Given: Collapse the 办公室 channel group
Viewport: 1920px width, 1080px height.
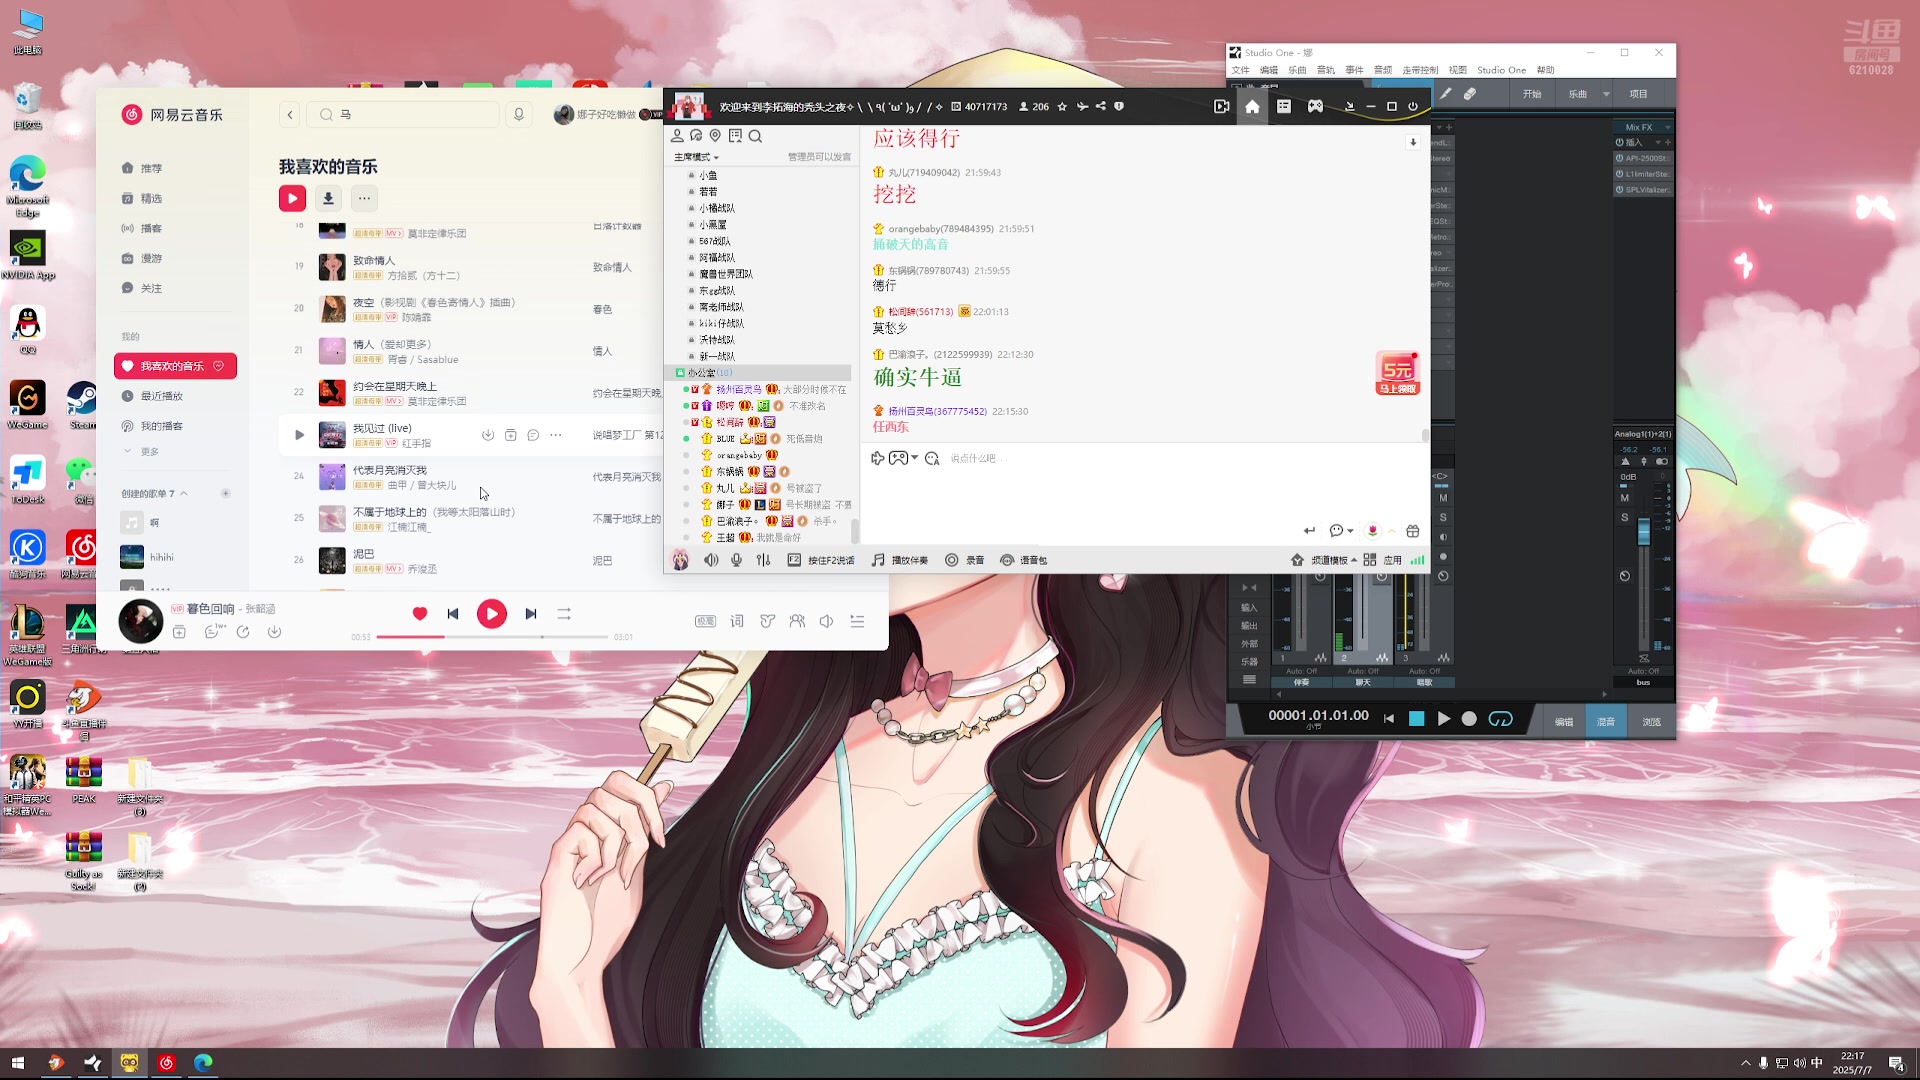Looking at the screenshot, I should pos(680,372).
